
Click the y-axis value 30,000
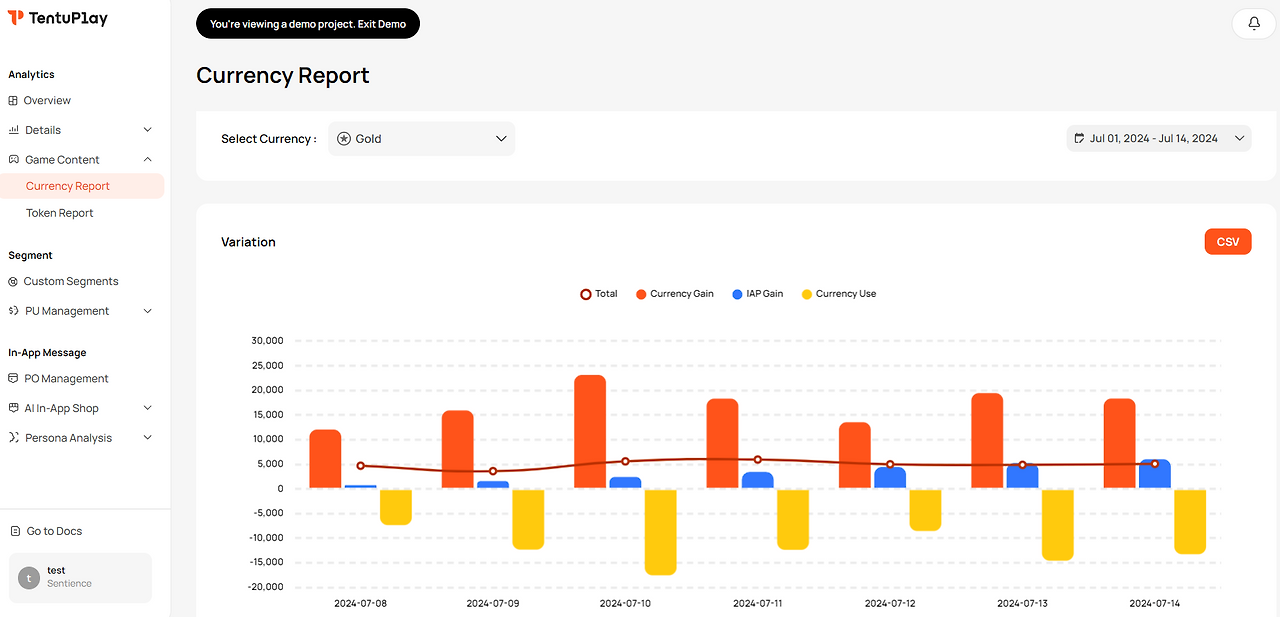click(x=267, y=341)
